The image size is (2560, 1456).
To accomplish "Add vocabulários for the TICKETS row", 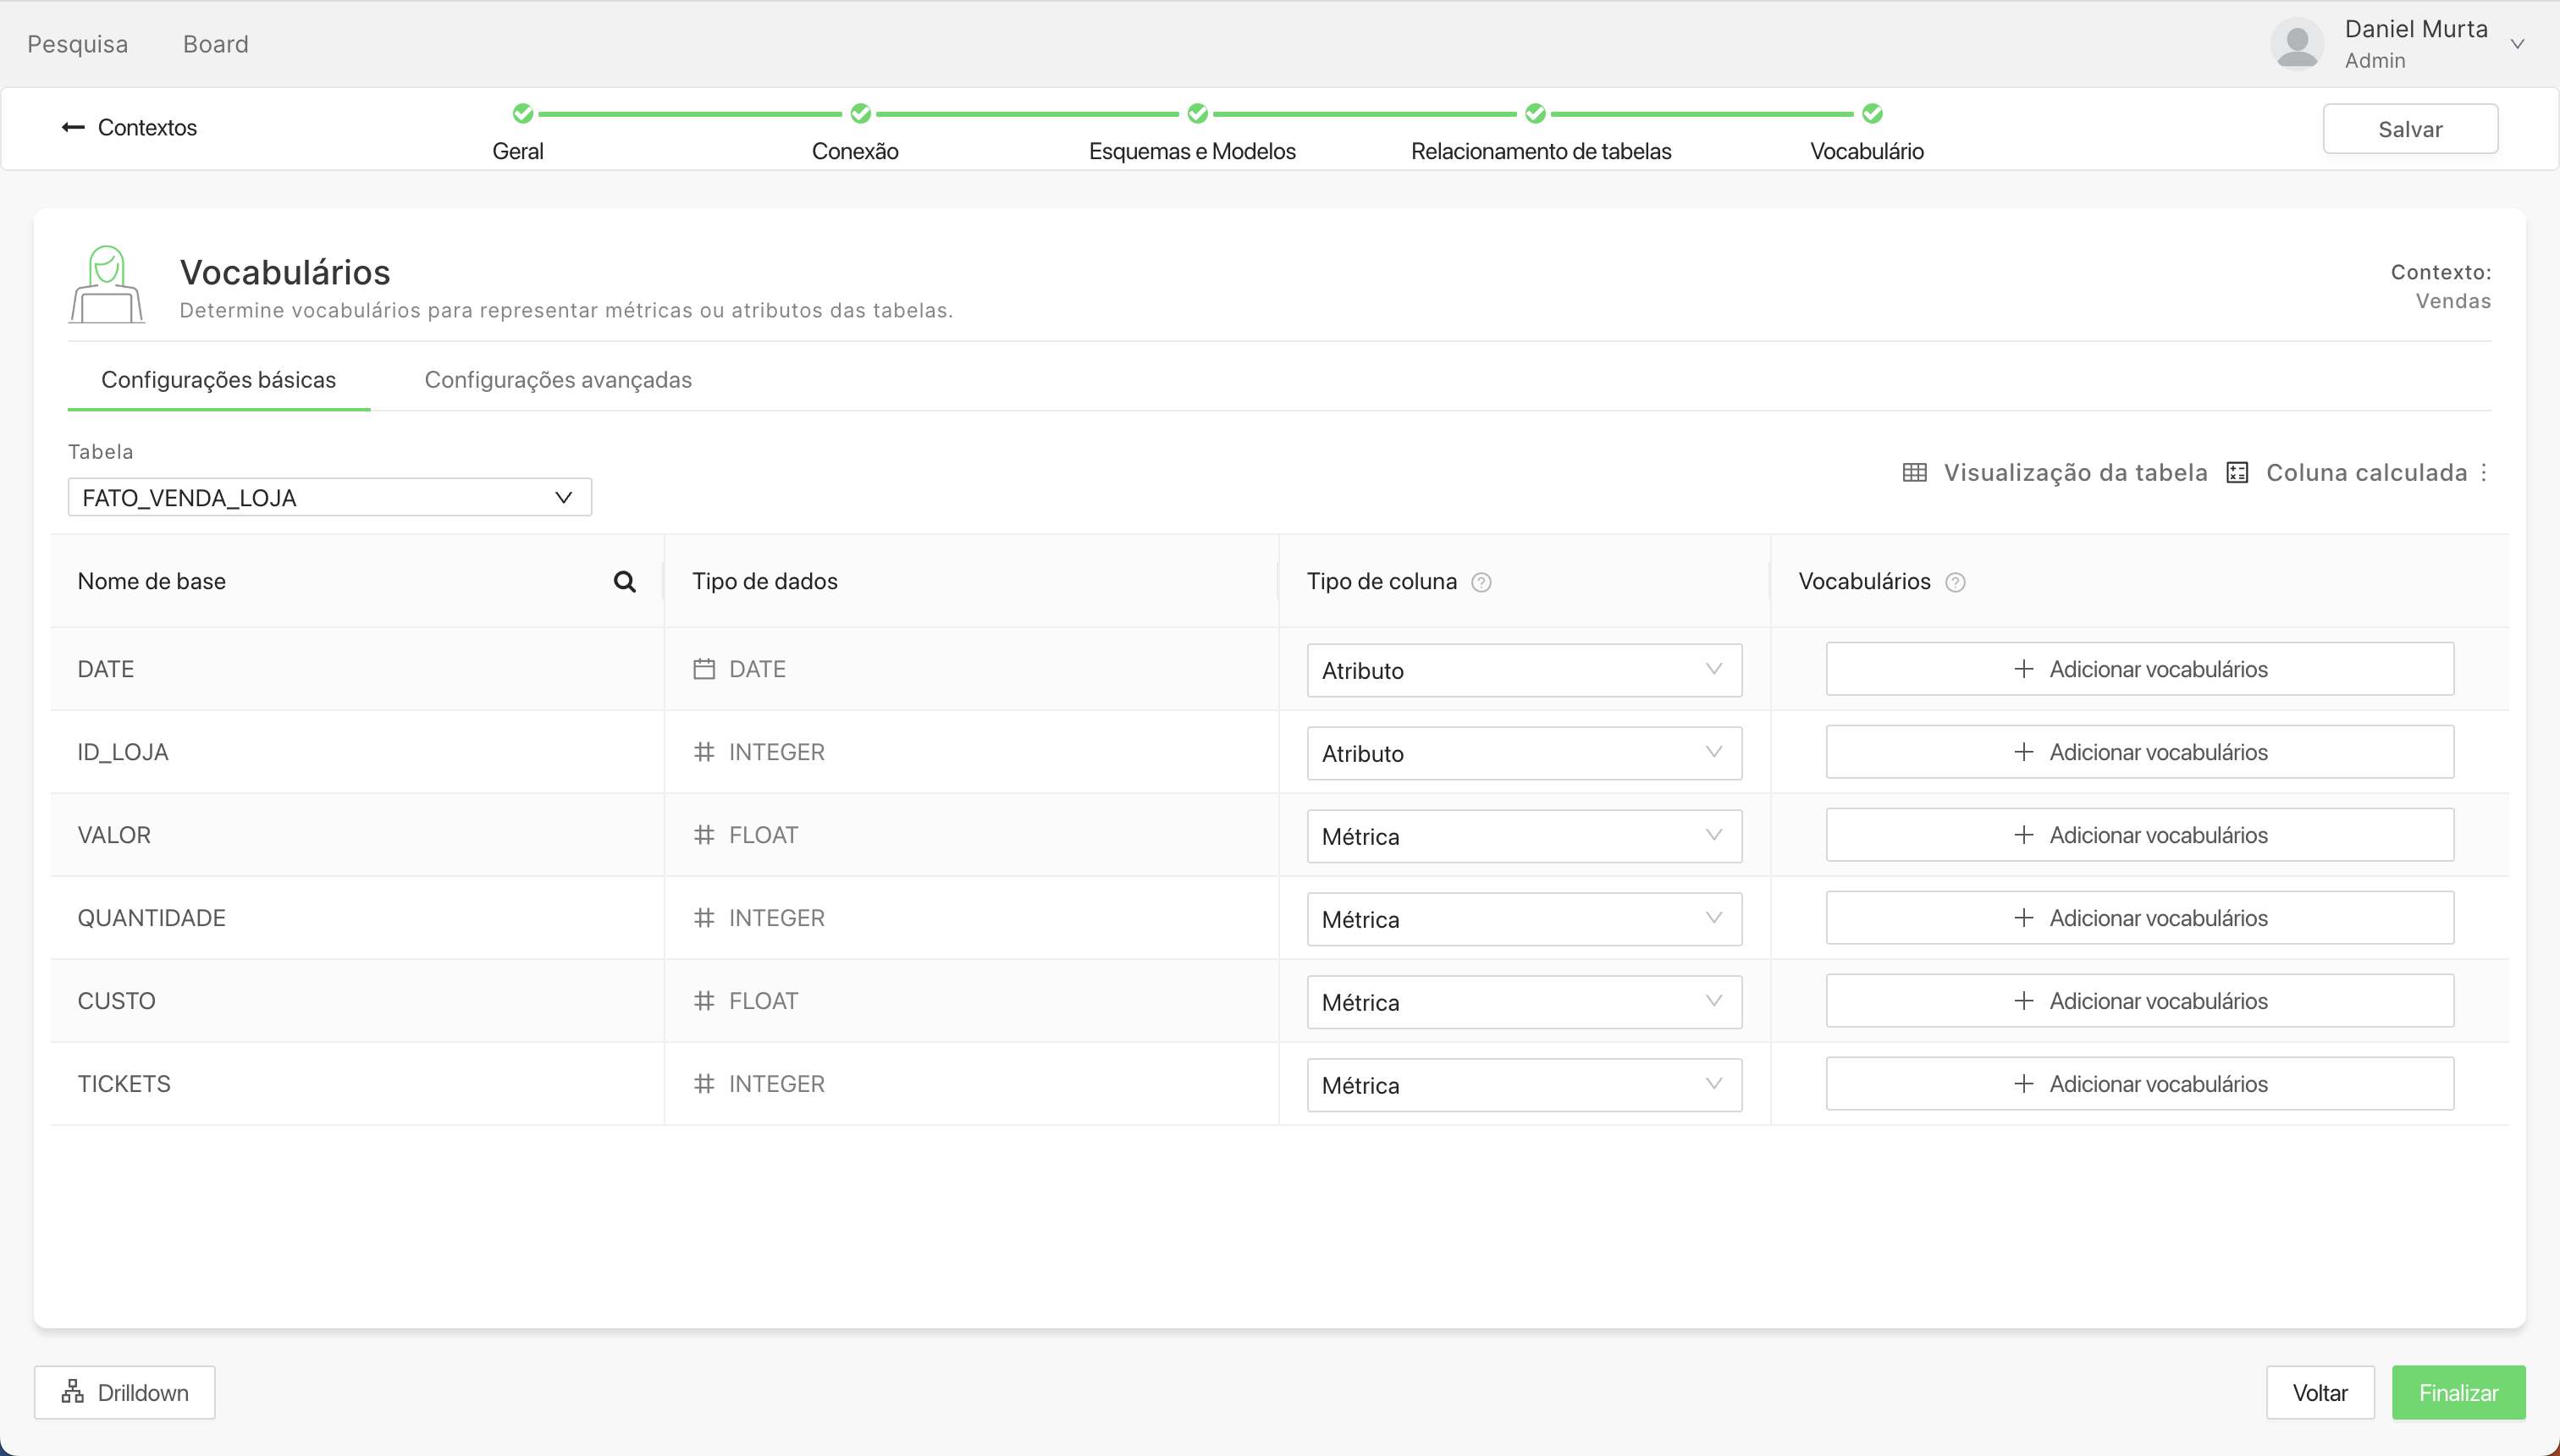I will click(x=2139, y=1084).
